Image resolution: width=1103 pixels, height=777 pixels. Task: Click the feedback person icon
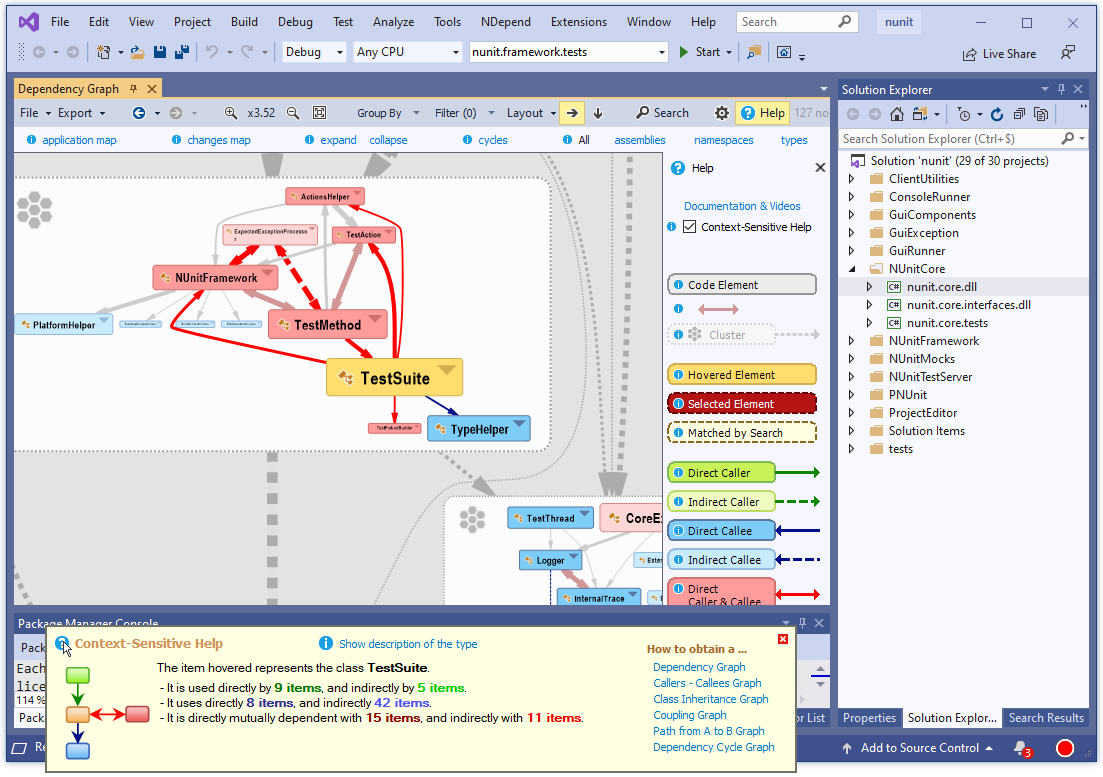click(x=1068, y=53)
